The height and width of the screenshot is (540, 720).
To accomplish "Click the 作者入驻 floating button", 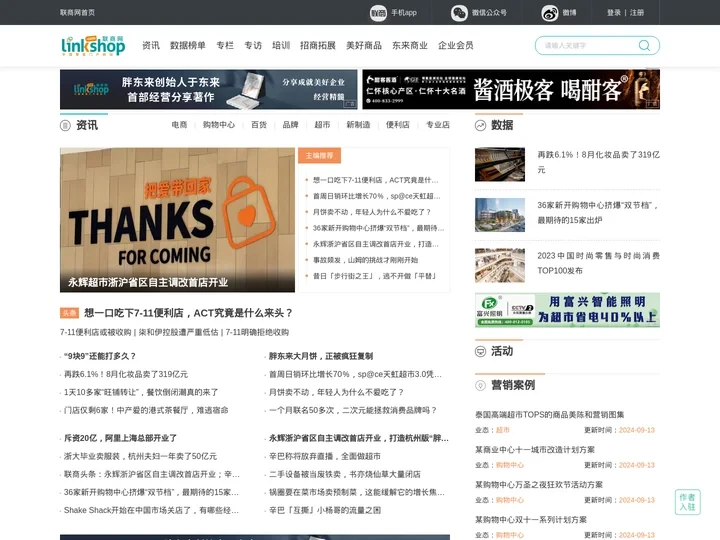I will click(x=687, y=502).
